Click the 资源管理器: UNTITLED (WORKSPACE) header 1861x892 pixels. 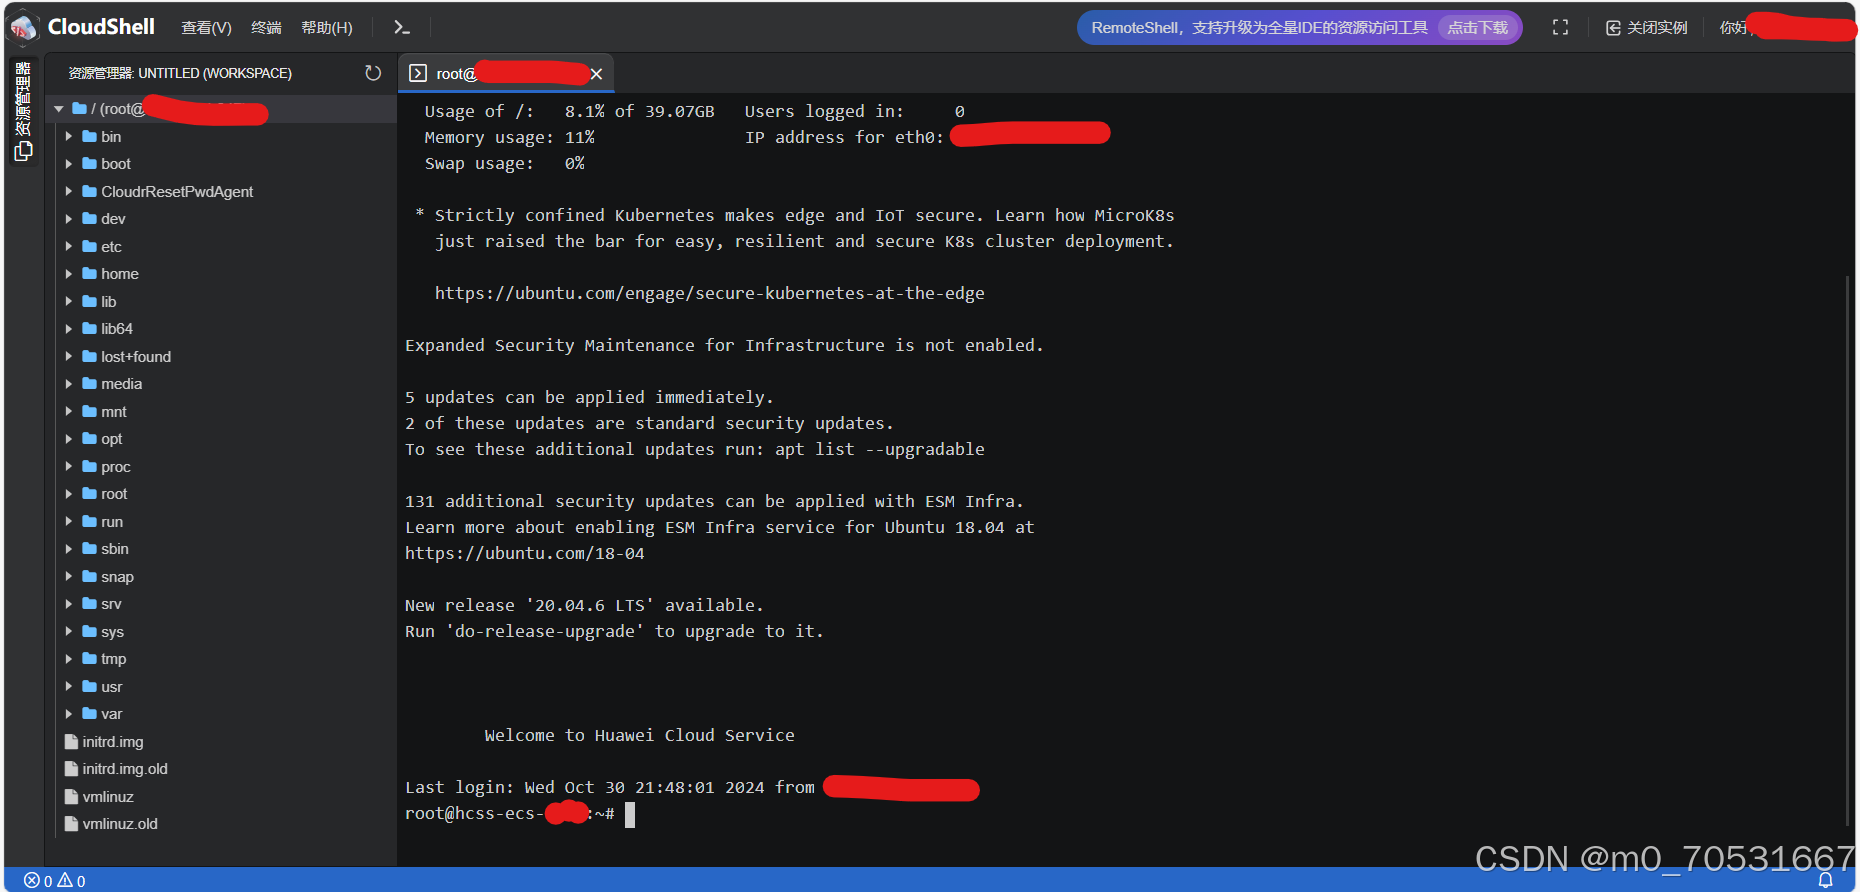point(180,73)
